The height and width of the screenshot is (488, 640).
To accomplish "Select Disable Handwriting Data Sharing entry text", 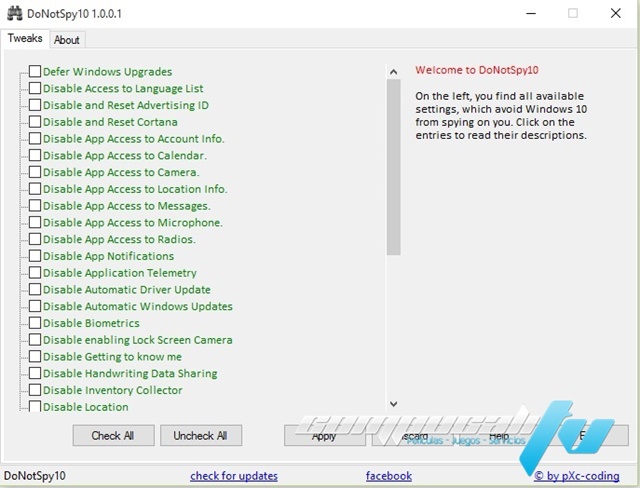I will point(130,373).
